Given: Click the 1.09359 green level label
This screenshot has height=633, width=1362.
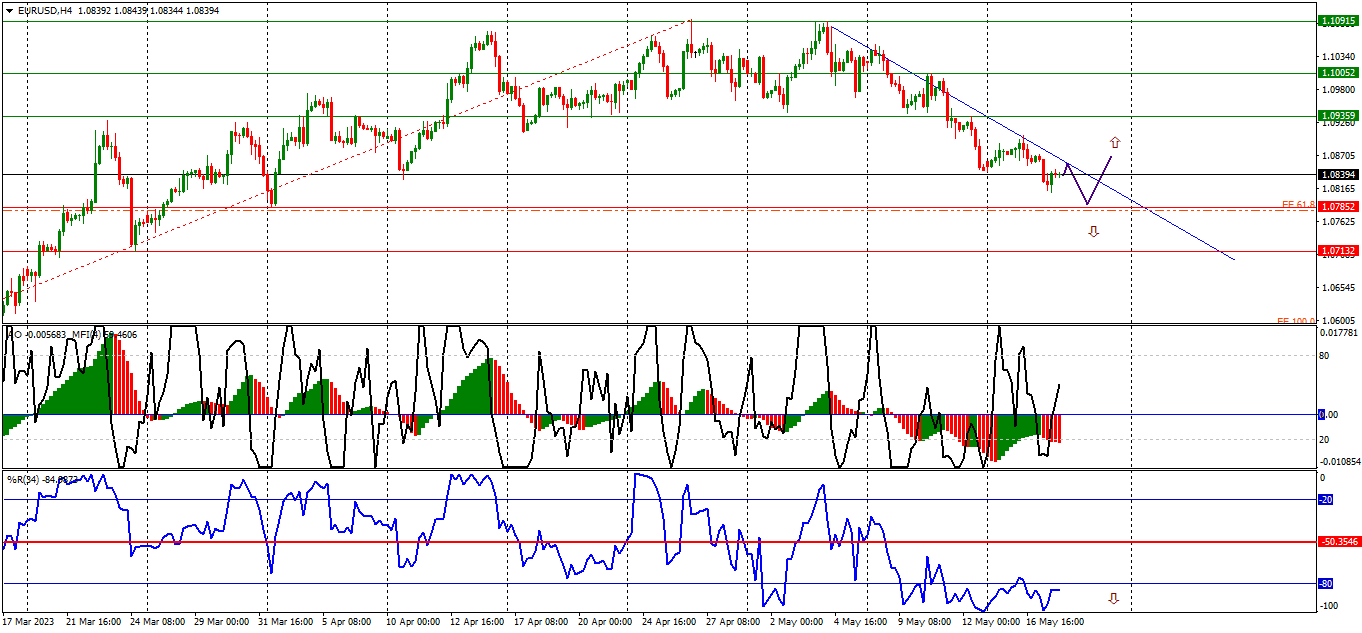Looking at the screenshot, I should (x=1338, y=116).
